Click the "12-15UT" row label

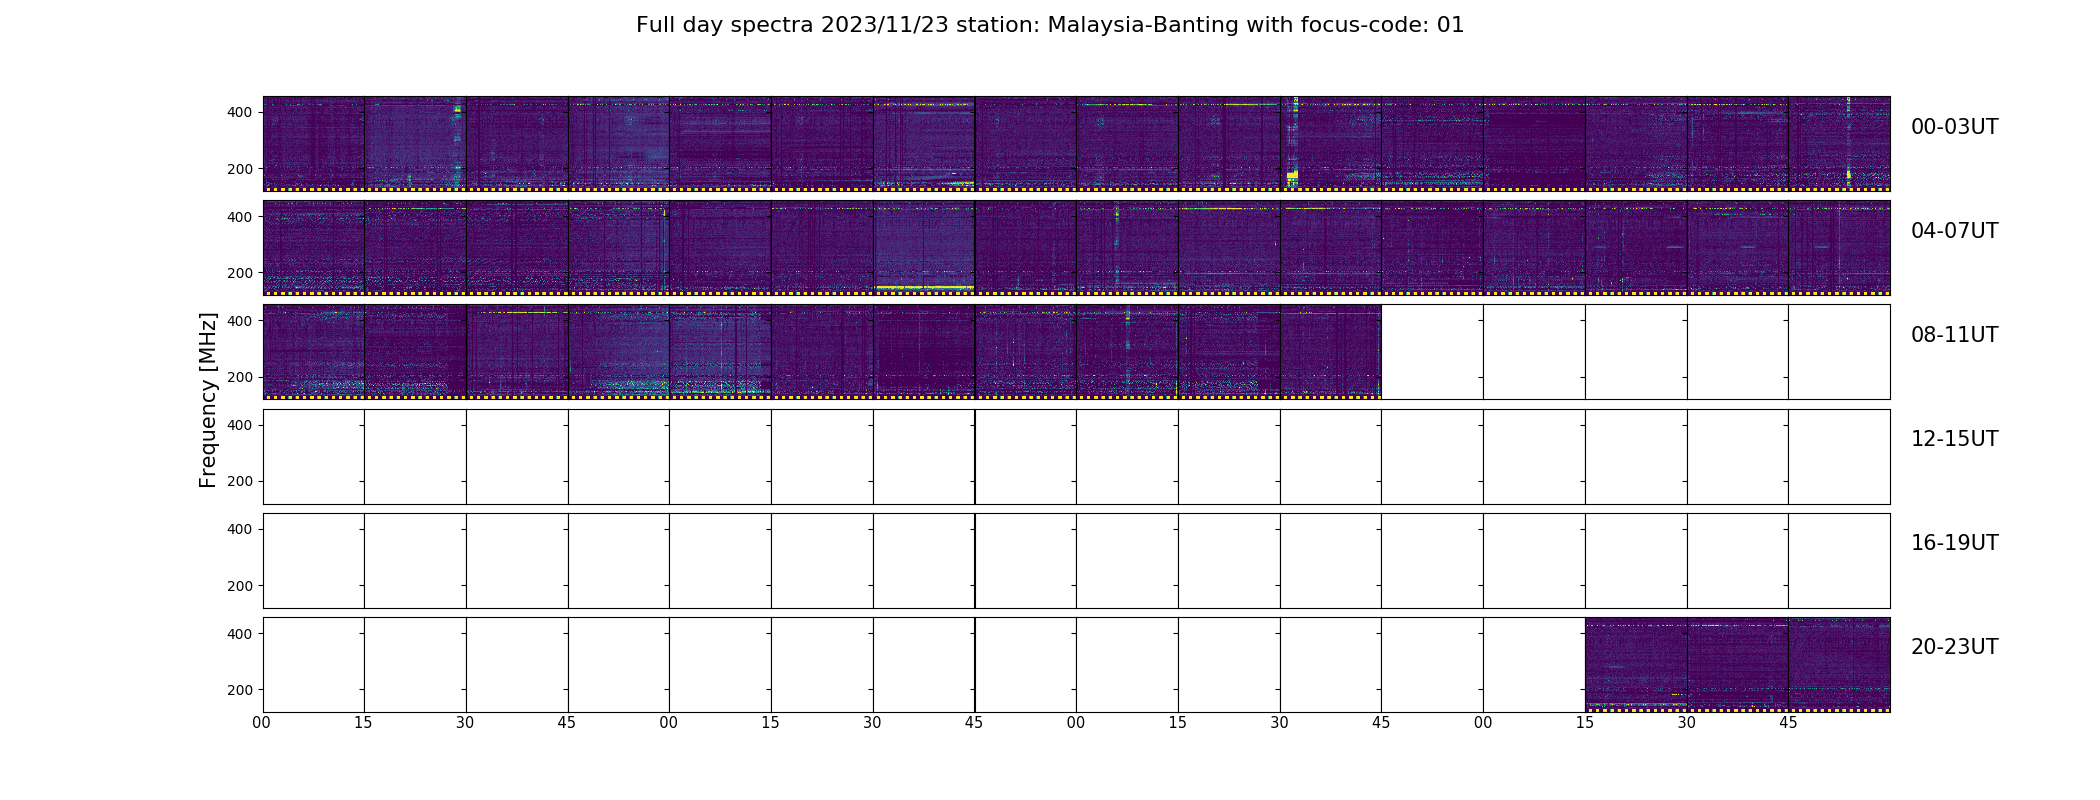pyautogui.click(x=1954, y=439)
